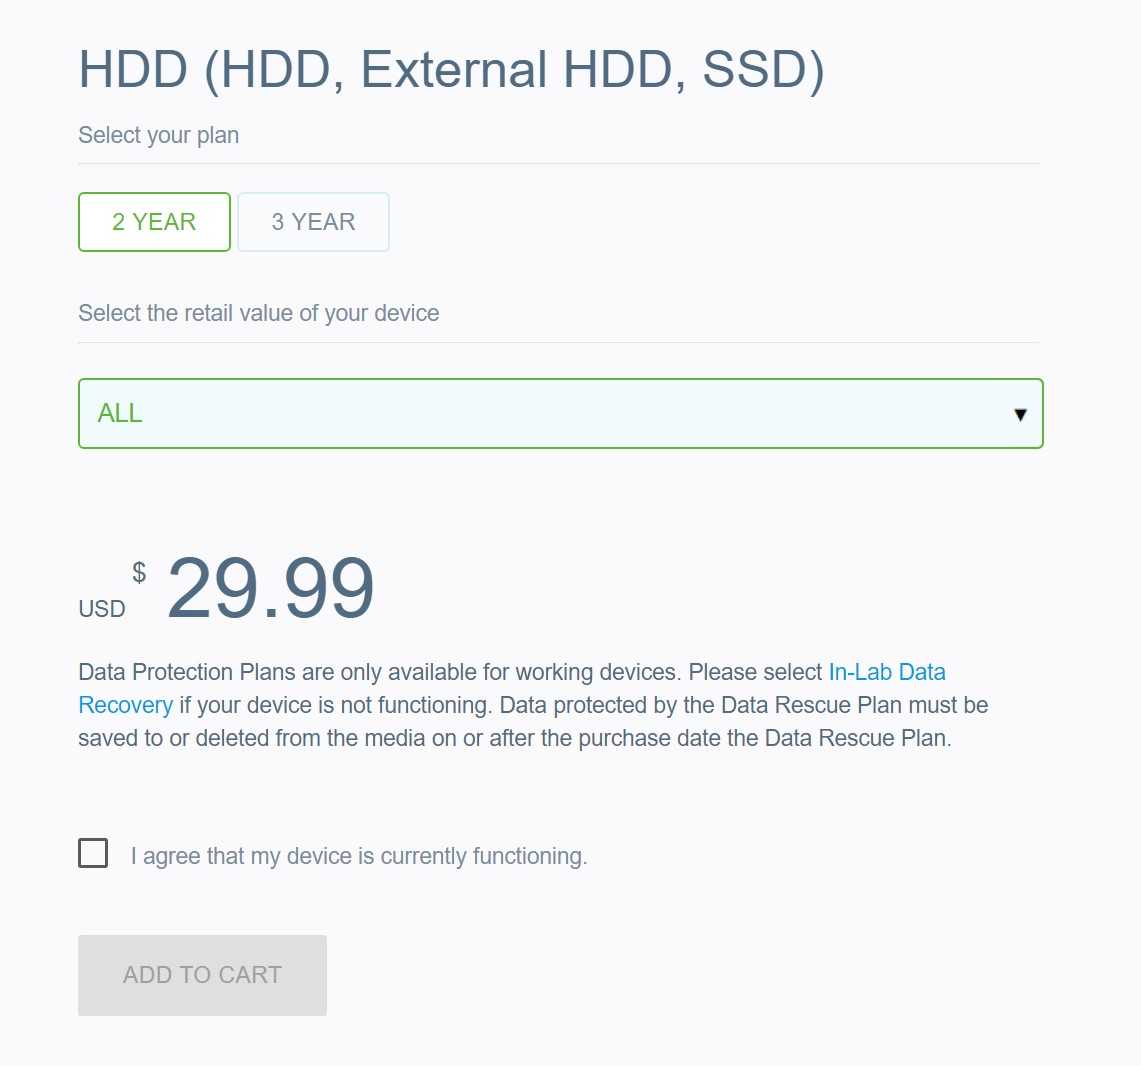Click the HDD (HDD, External HDD, SSD) heading

coord(451,70)
